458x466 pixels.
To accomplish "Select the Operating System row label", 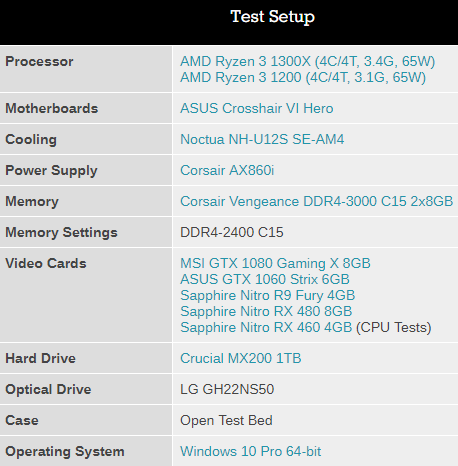I will point(65,452).
